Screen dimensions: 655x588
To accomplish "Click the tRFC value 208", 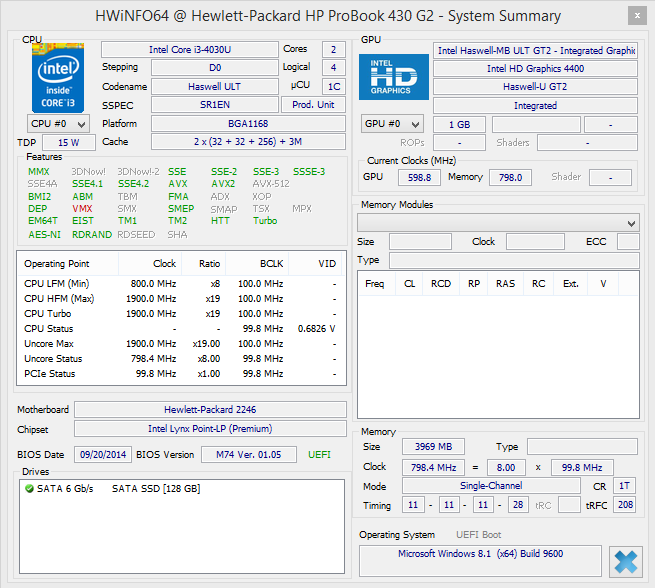I will 625,504.
